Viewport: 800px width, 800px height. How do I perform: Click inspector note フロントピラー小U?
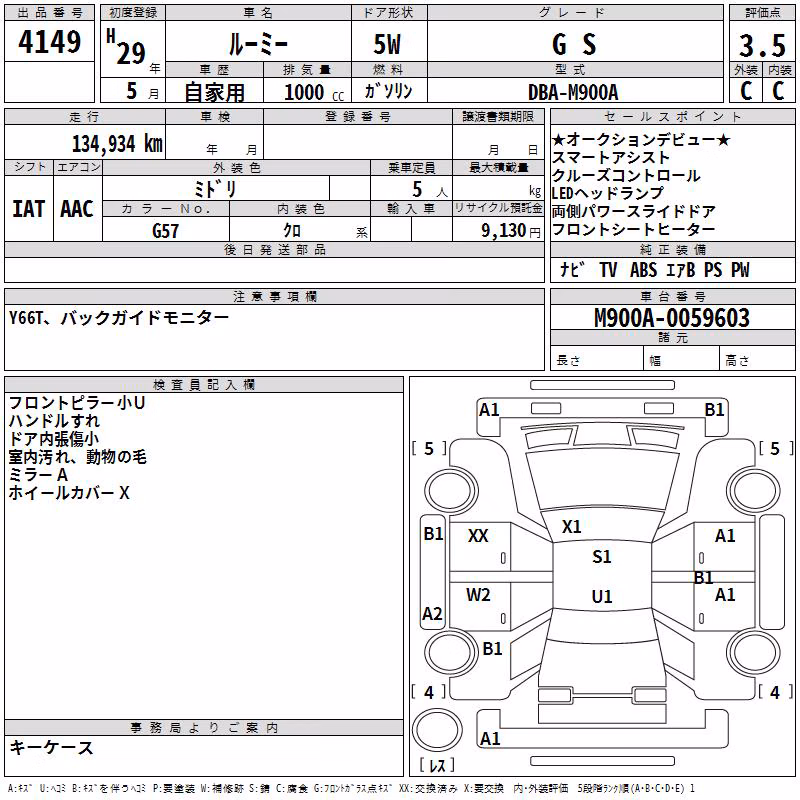click(x=77, y=403)
